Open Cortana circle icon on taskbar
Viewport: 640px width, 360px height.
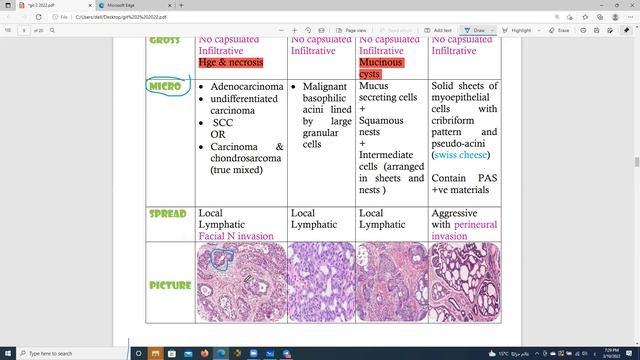(x=138, y=353)
